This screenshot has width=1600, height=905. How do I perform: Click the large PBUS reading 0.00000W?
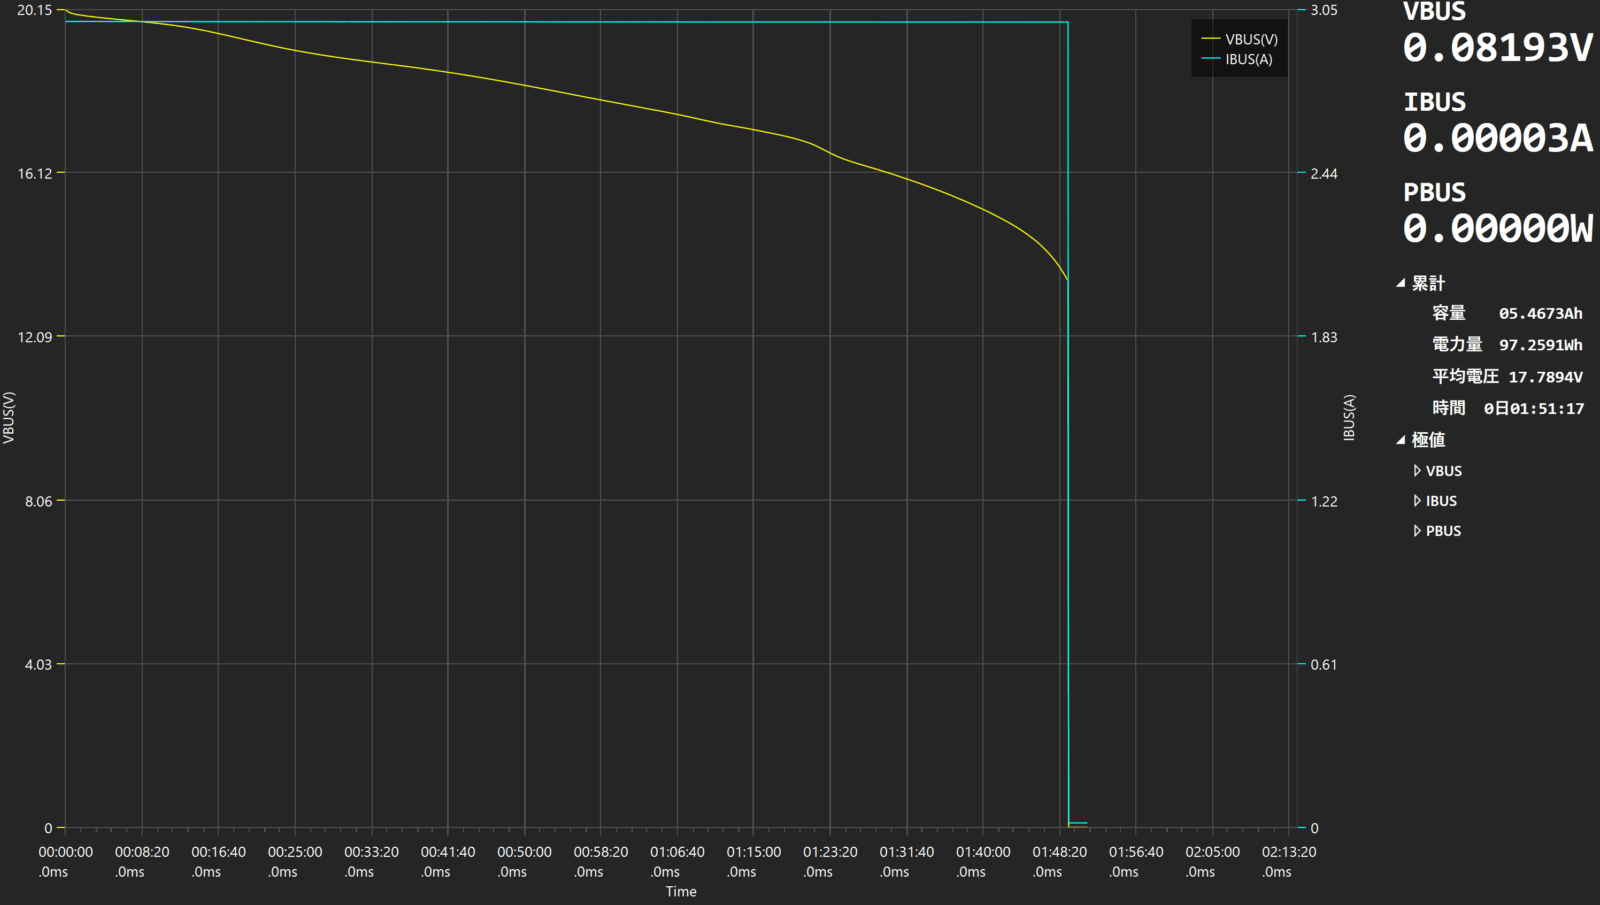pyautogui.click(x=1497, y=229)
